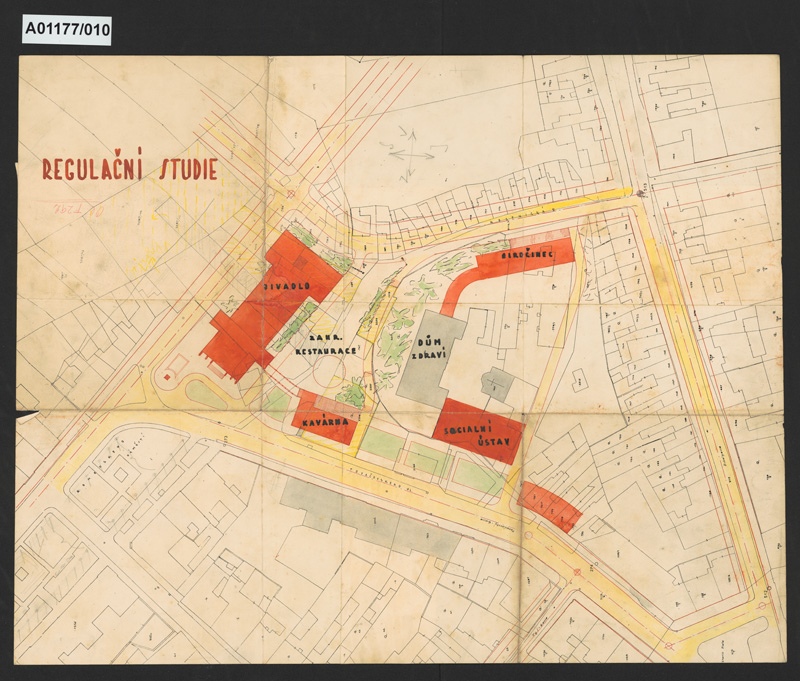Screen dimensions: 800x681
Task: Click the ZAHR. RESTAURACE label
Action: pos(326,344)
